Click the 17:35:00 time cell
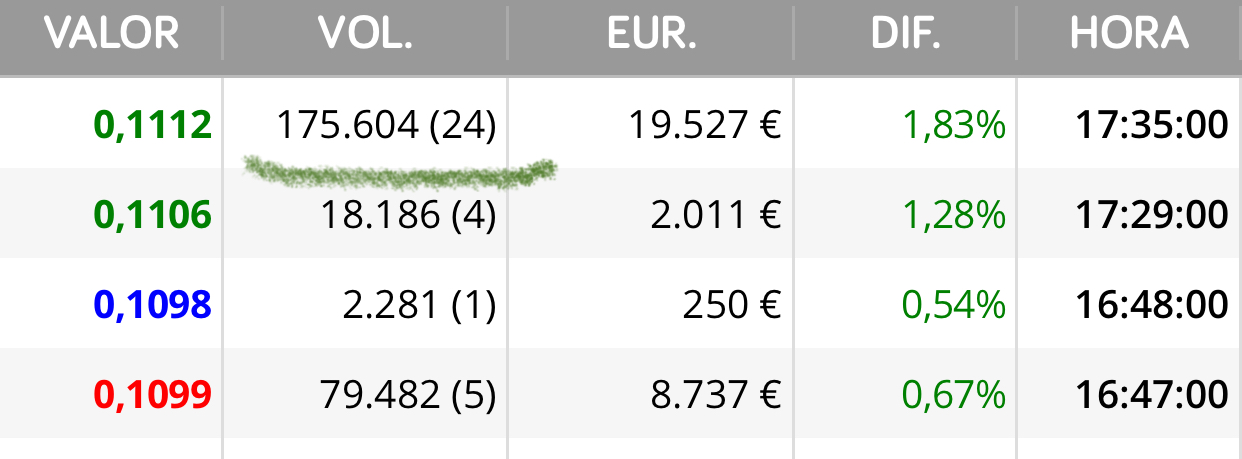 (1152, 125)
